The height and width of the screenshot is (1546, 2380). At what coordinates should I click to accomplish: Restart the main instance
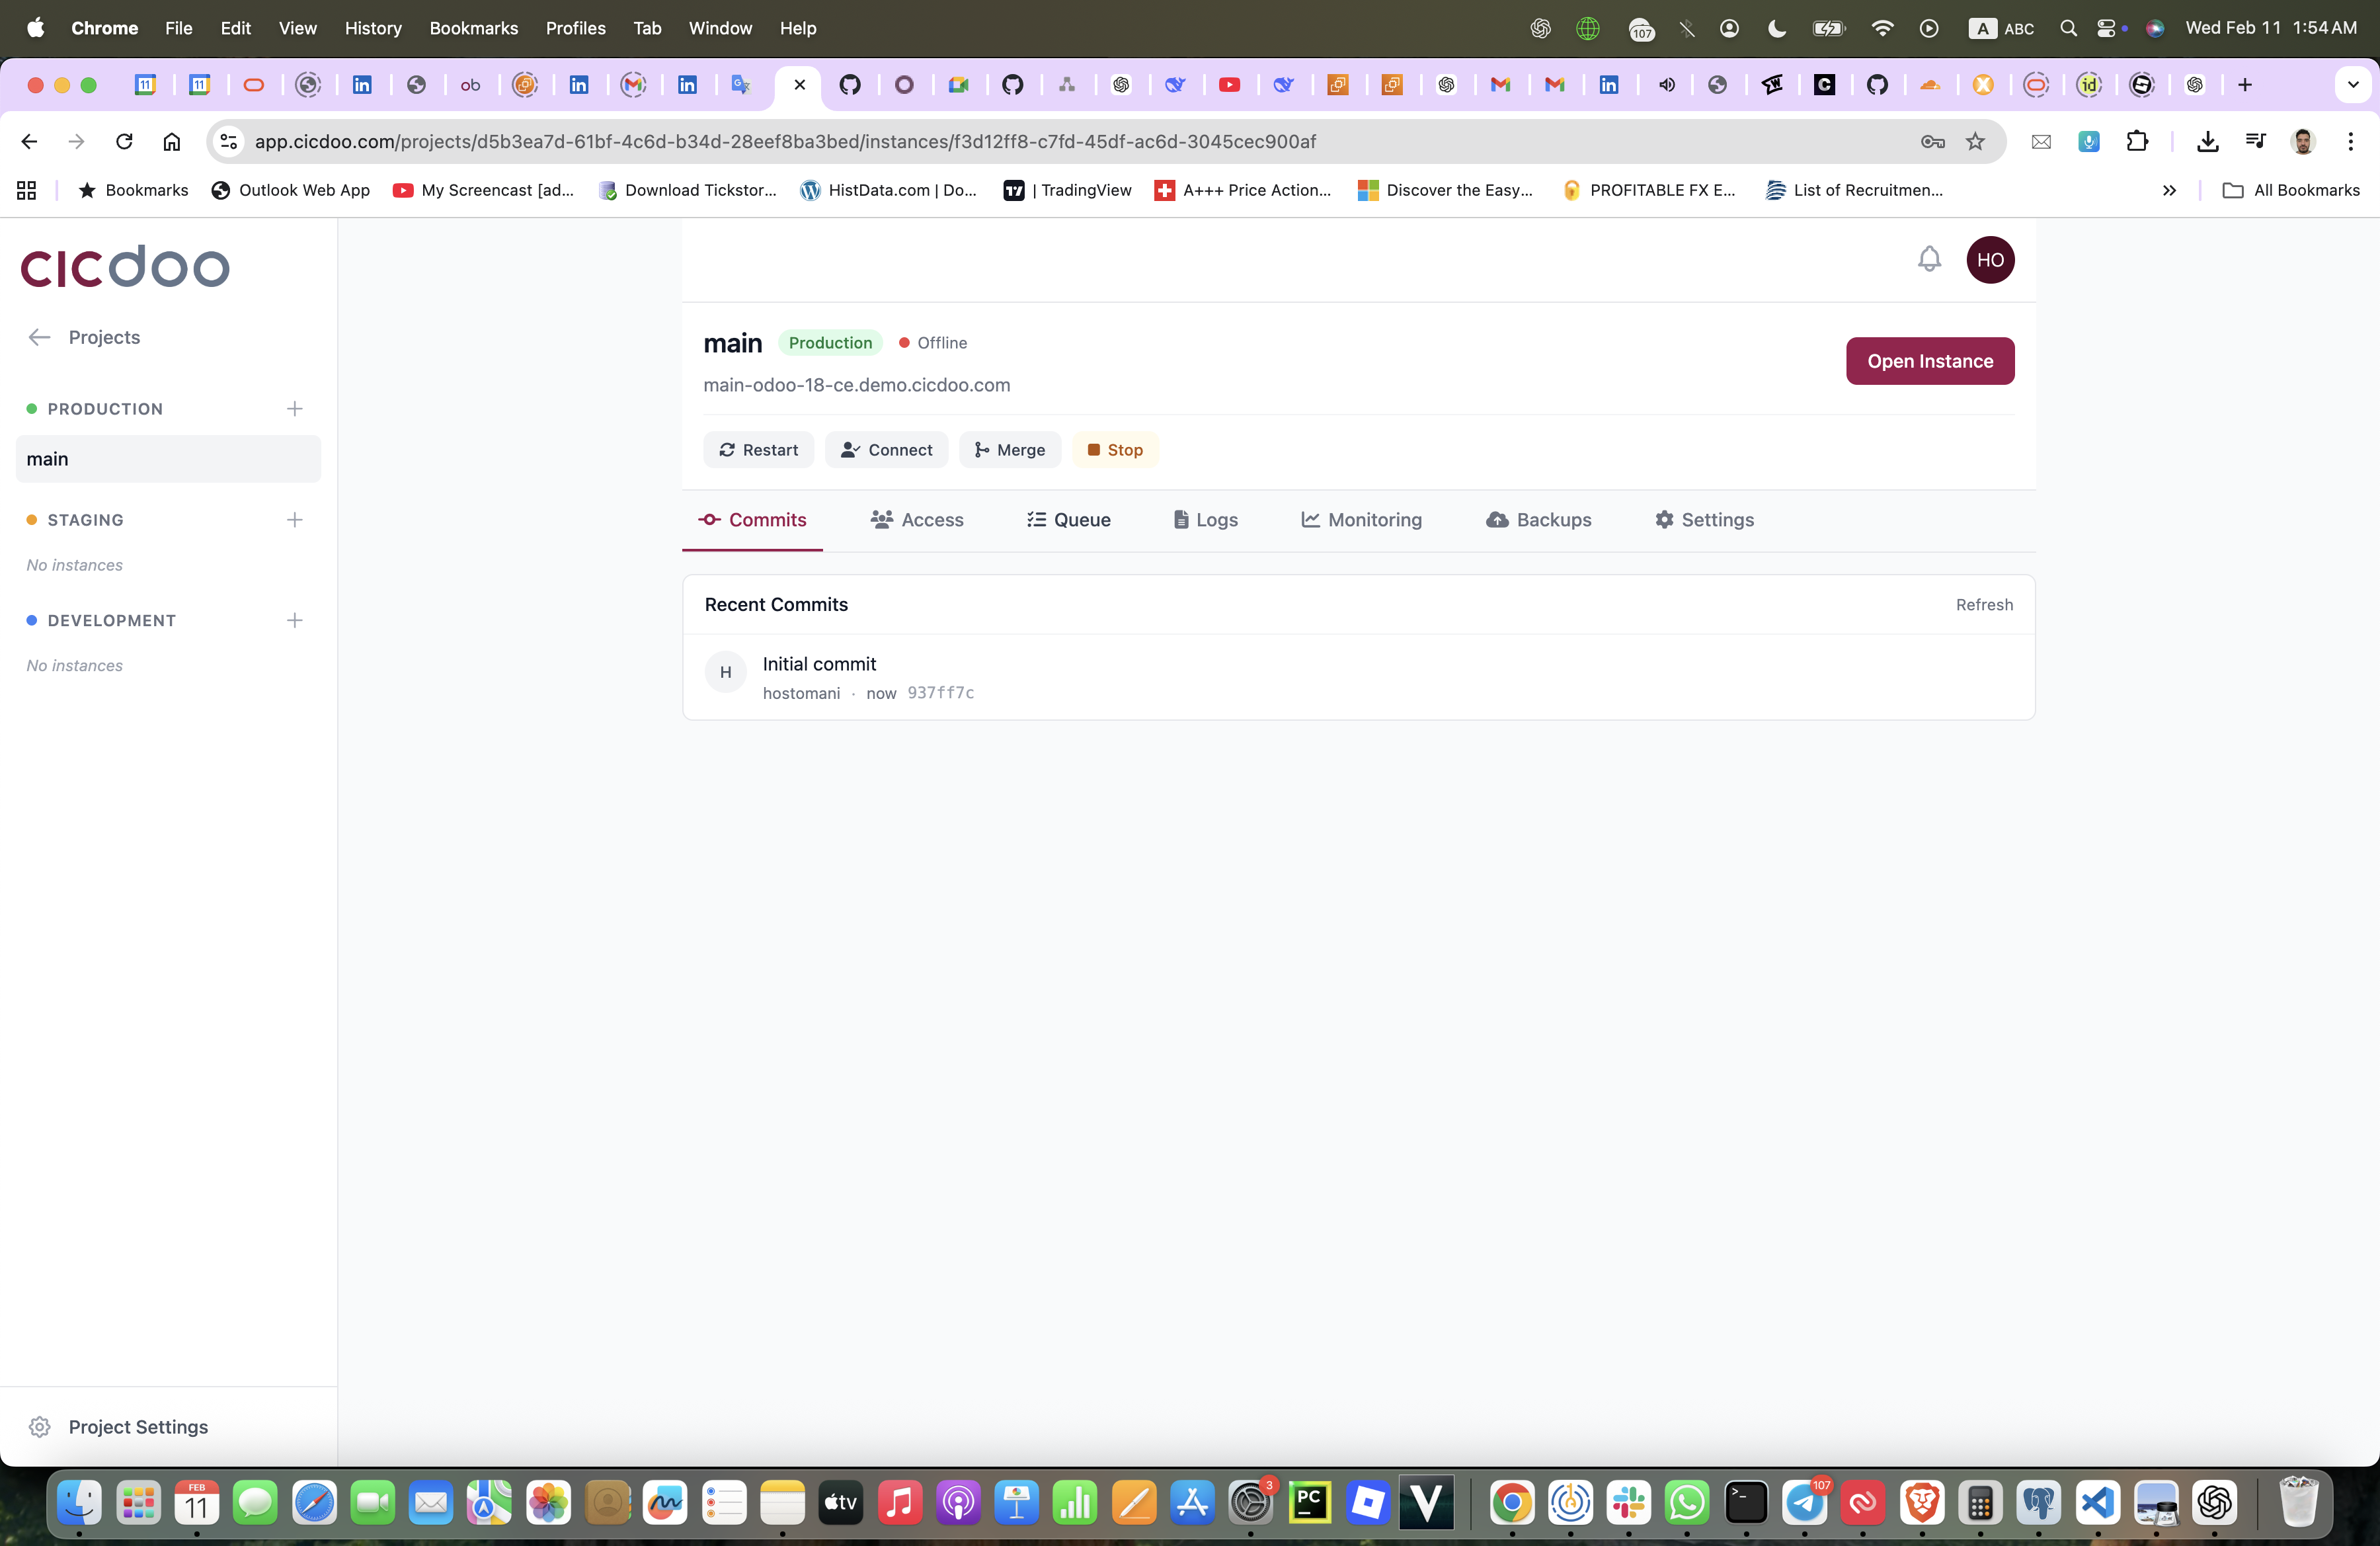[758, 450]
